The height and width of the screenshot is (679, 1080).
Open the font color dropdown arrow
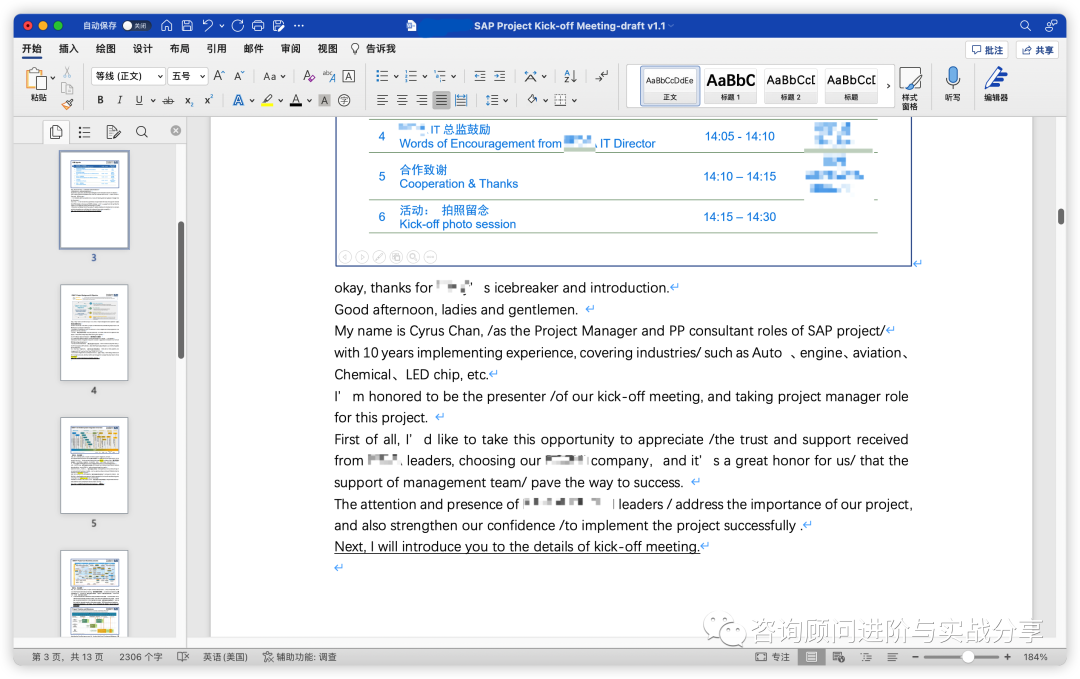309,101
